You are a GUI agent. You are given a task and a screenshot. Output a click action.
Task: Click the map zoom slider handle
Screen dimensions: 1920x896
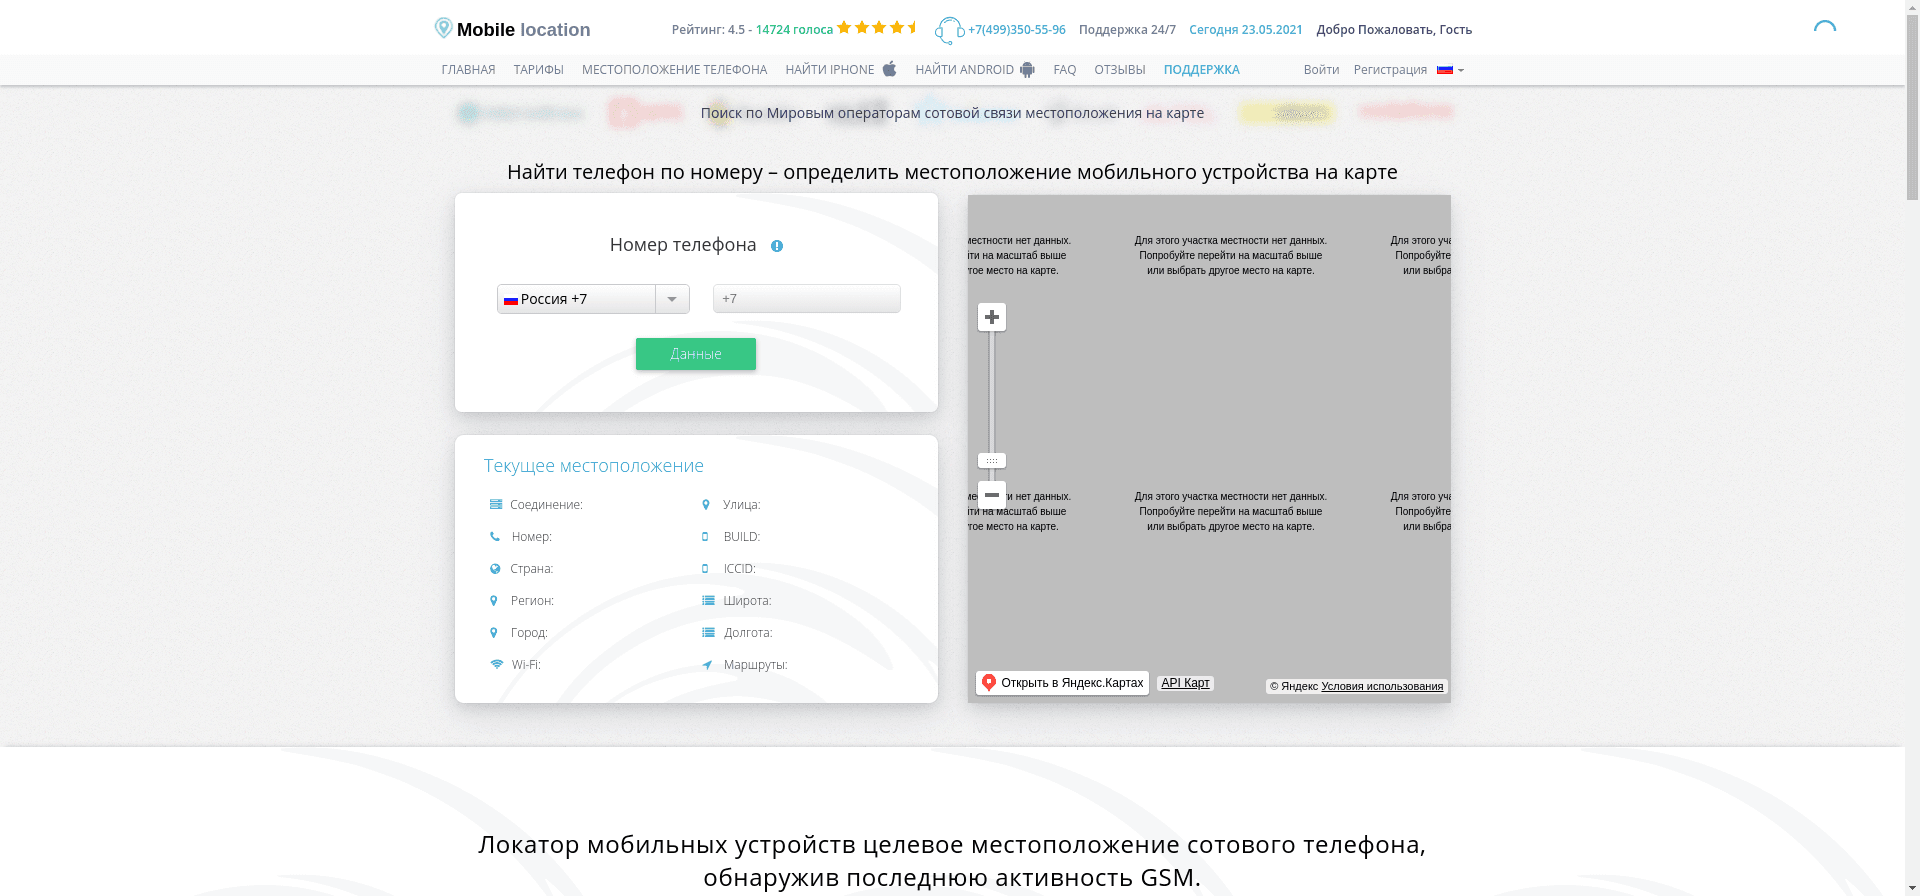tap(991, 461)
